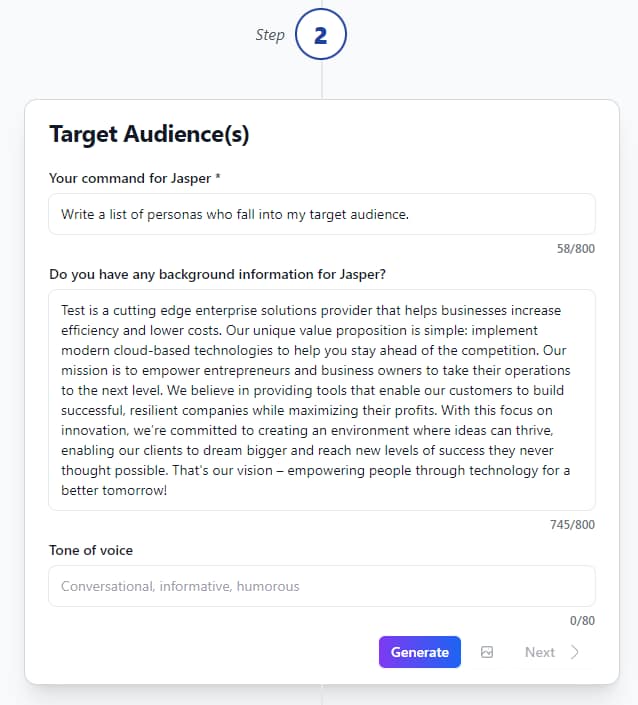The width and height of the screenshot is (638, 705).
Task: Click the 745/800 character counter
Action: [x=572, y=525]
